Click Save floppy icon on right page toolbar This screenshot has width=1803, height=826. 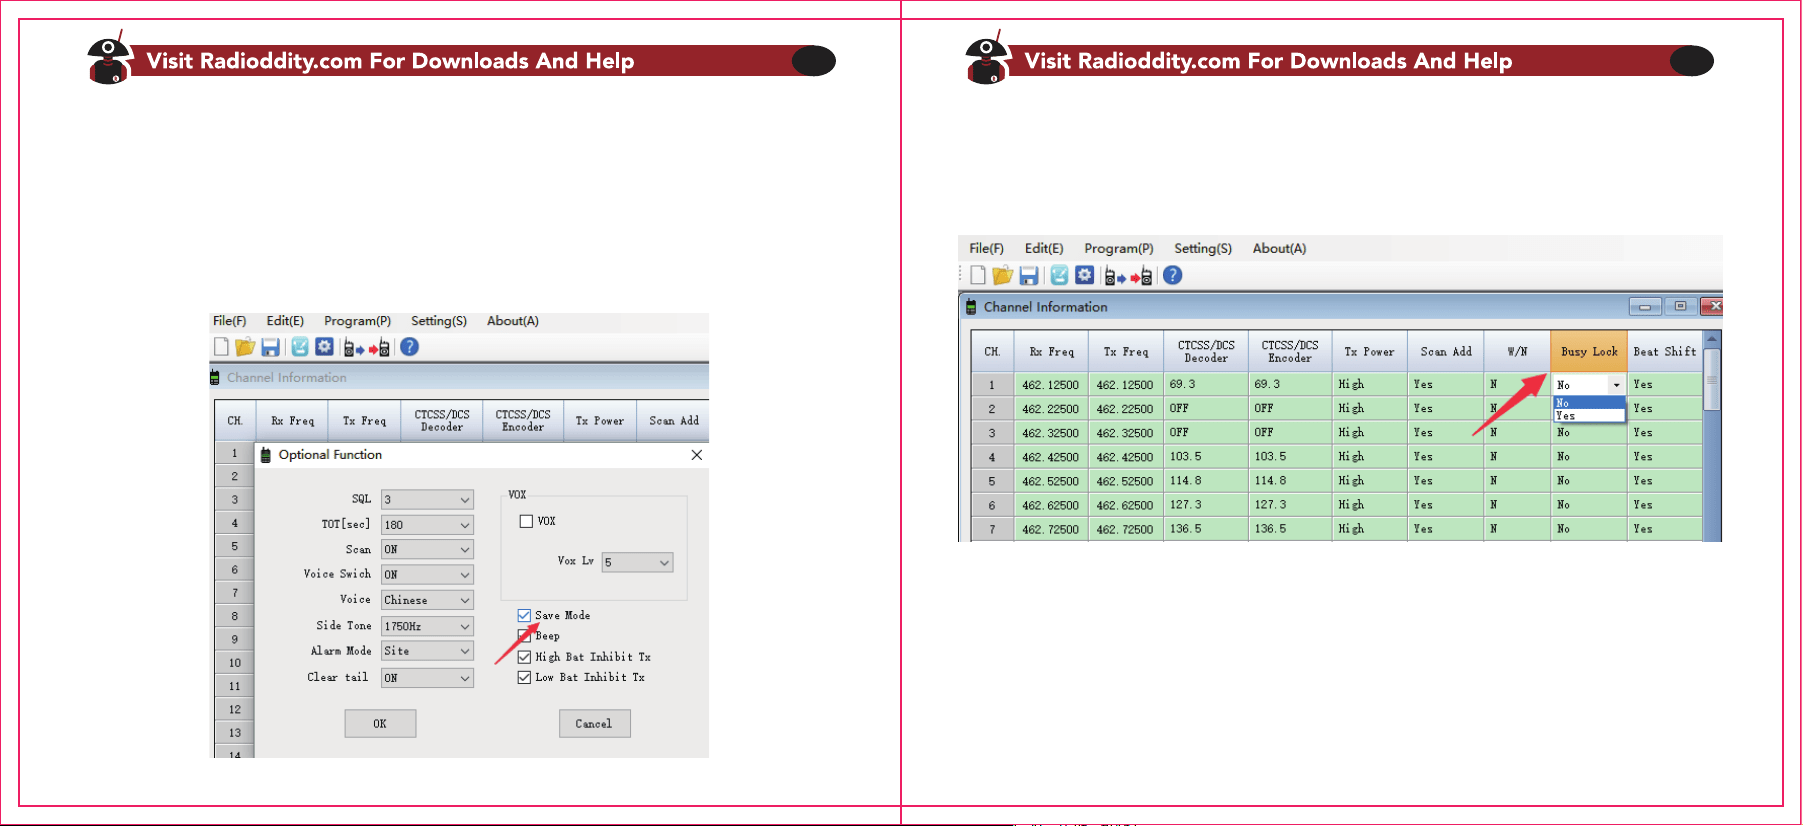tap(1028, 275)
